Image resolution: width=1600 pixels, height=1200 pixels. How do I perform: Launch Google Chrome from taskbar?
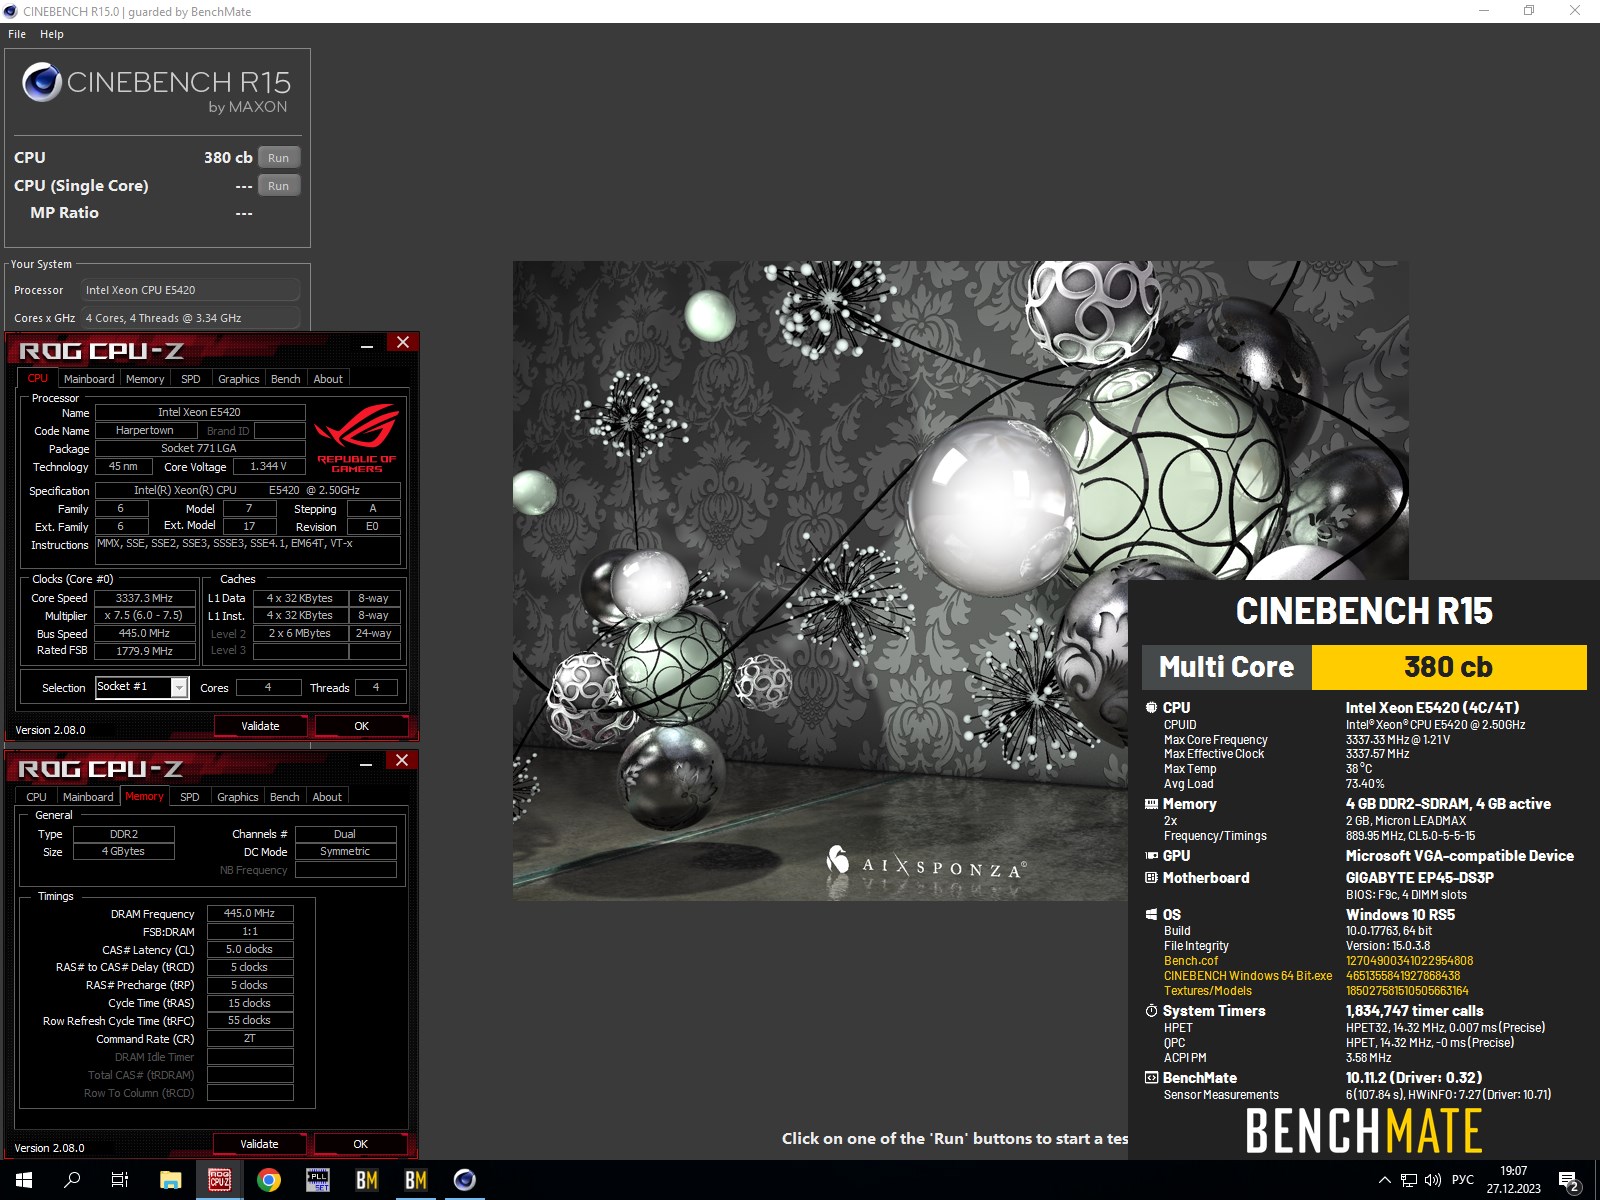[269, 1180]
